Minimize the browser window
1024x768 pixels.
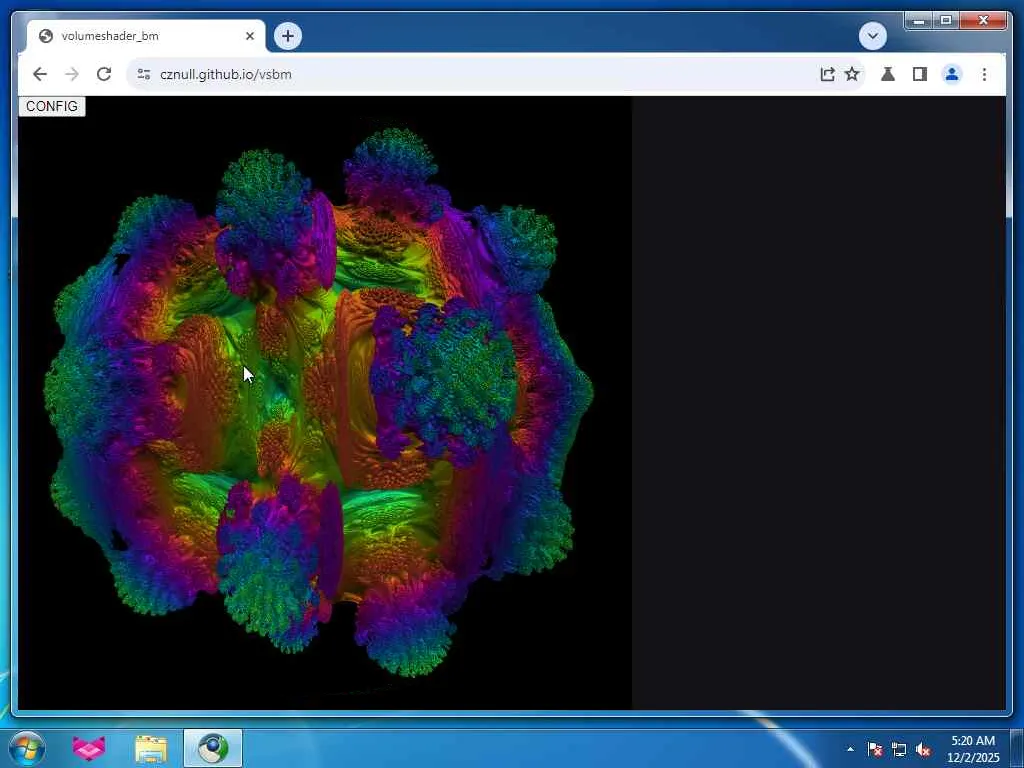pyautogui.click(x=918, y=21)
